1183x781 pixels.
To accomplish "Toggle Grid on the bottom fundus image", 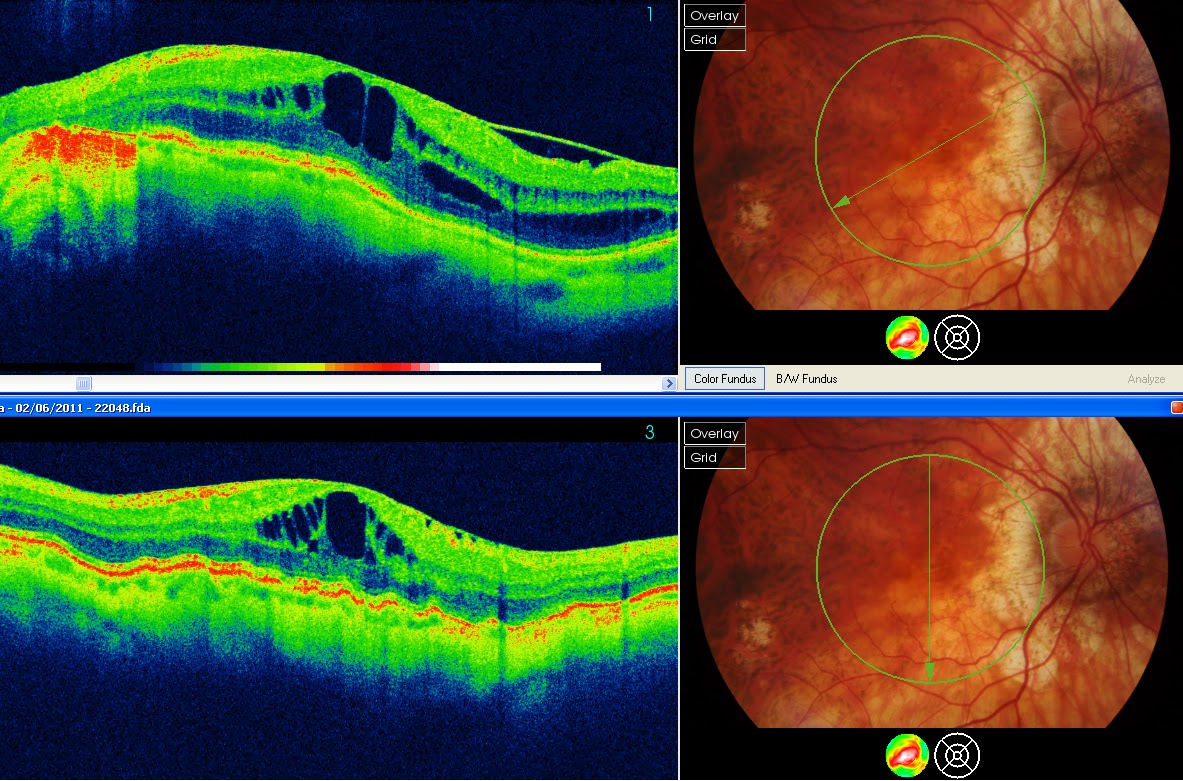I will pos(714,457).
